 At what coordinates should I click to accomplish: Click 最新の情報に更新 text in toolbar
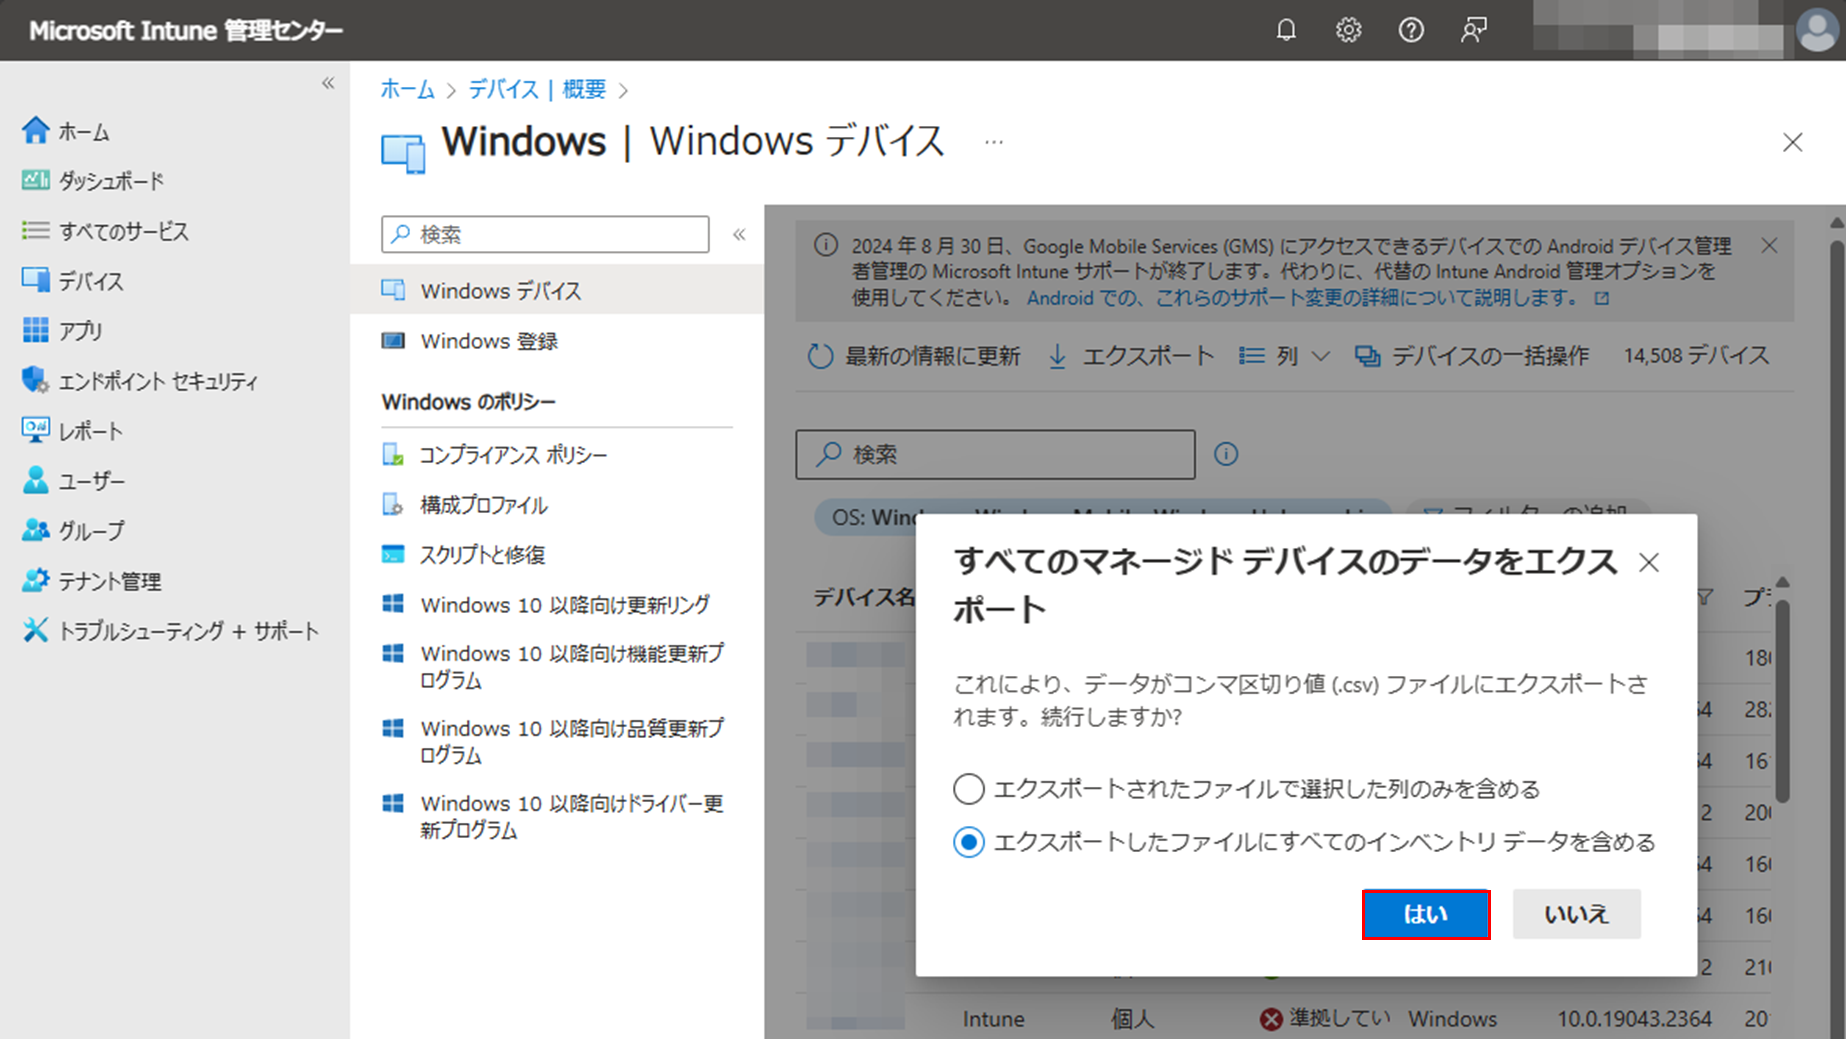[x=932, y=356]
